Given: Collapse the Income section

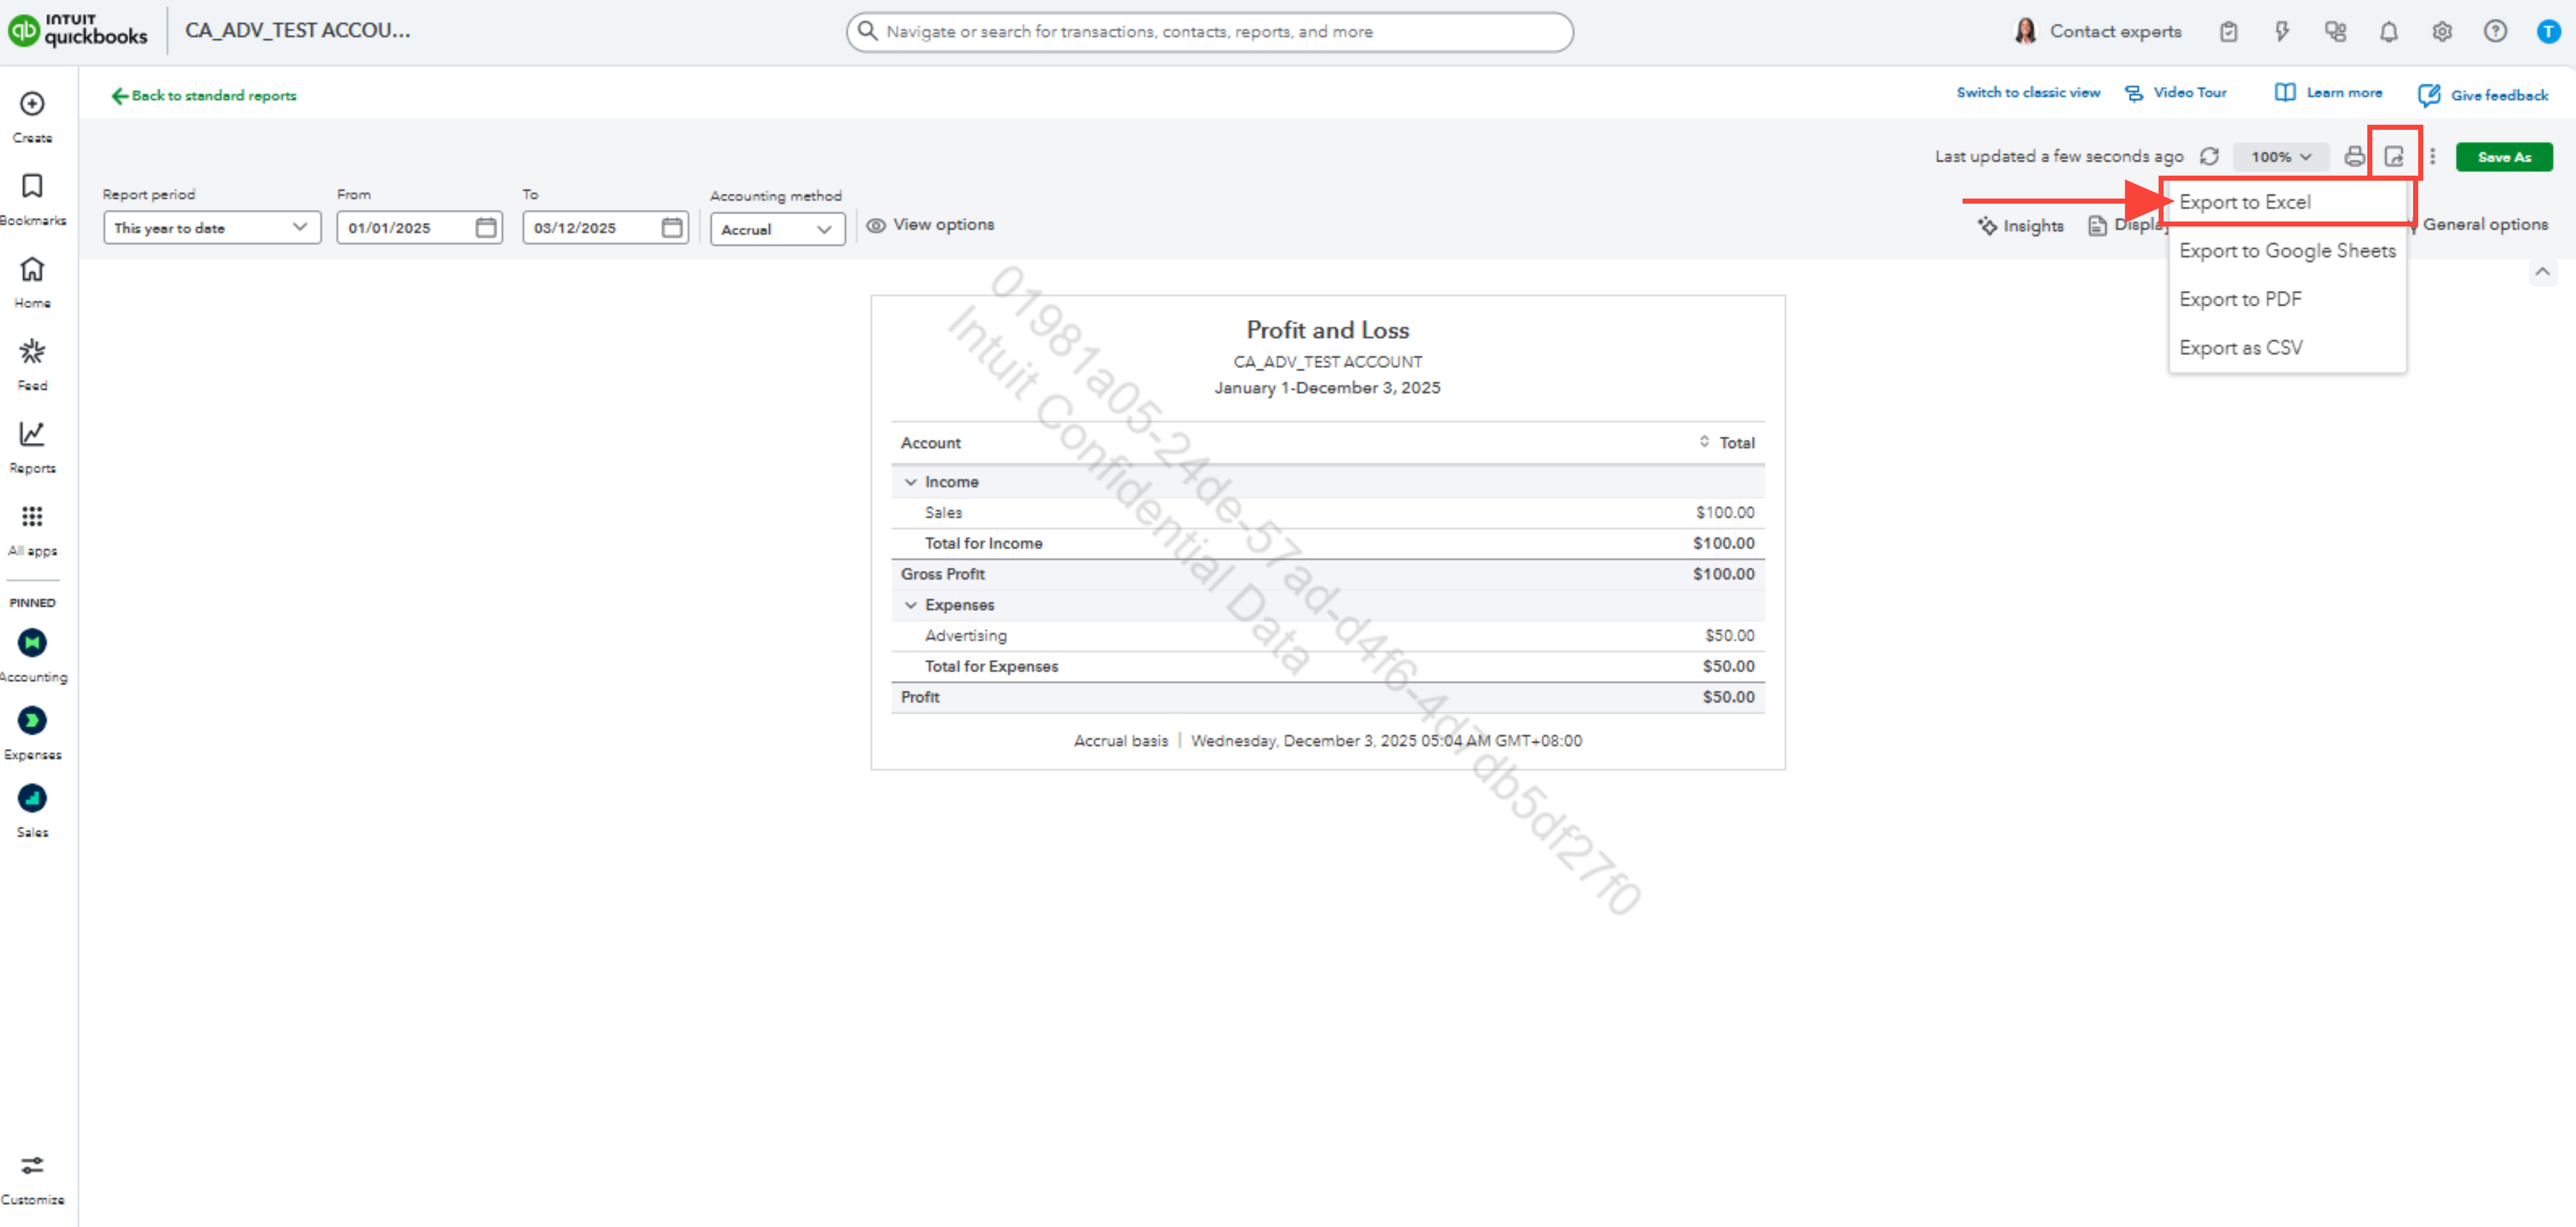Looking at the screenshot, I should tap(910, 482).
